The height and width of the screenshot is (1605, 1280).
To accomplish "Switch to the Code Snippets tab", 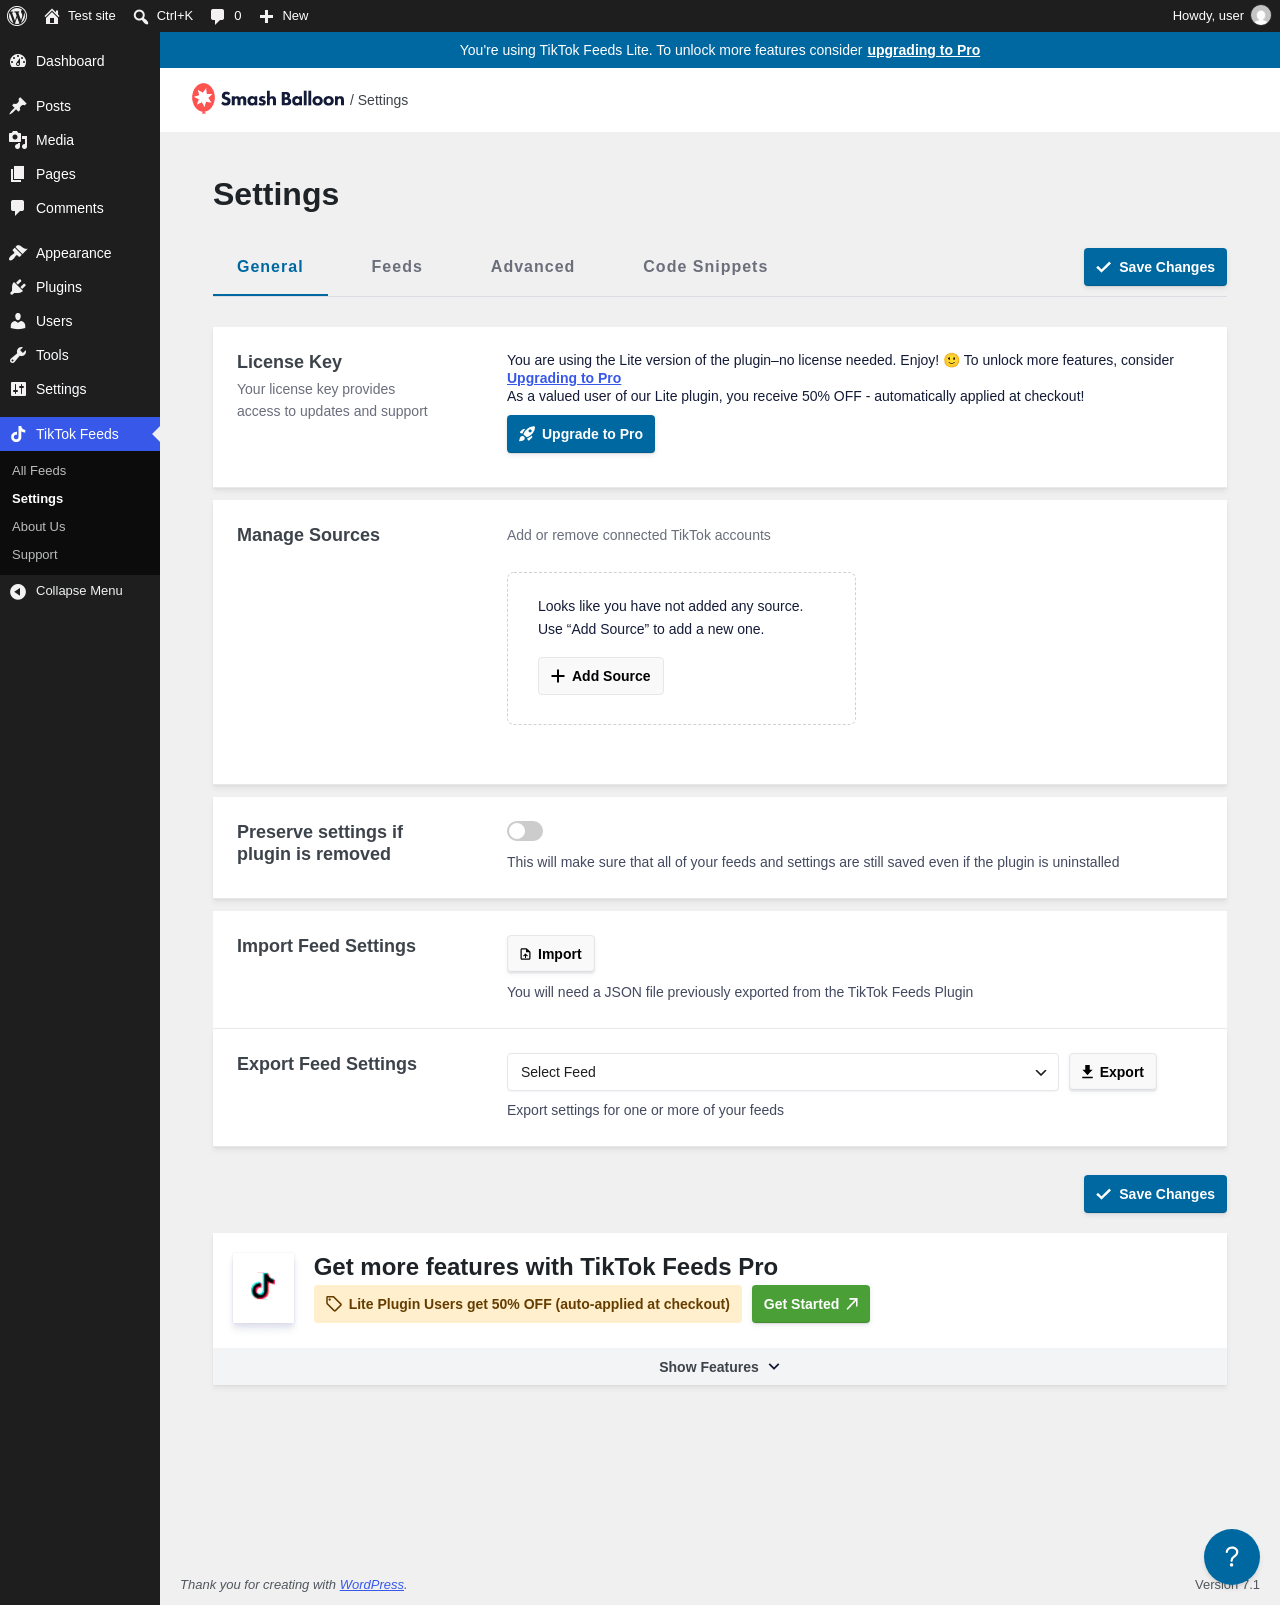I will 706,267.
